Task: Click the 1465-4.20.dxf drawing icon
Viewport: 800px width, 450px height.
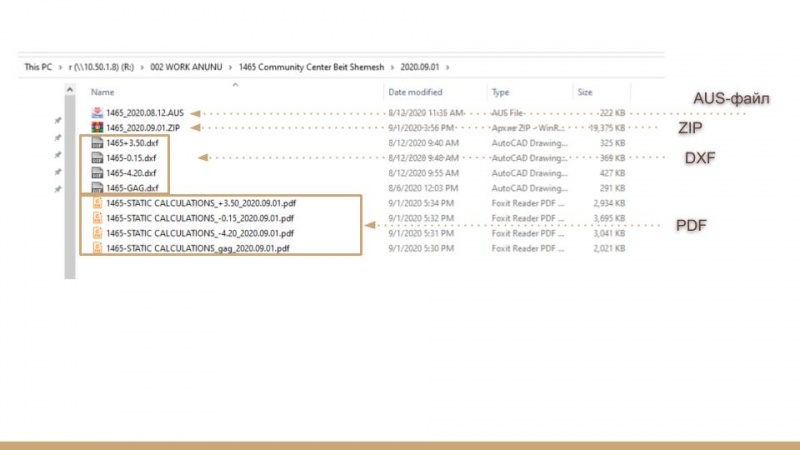Action: point(97,173)
